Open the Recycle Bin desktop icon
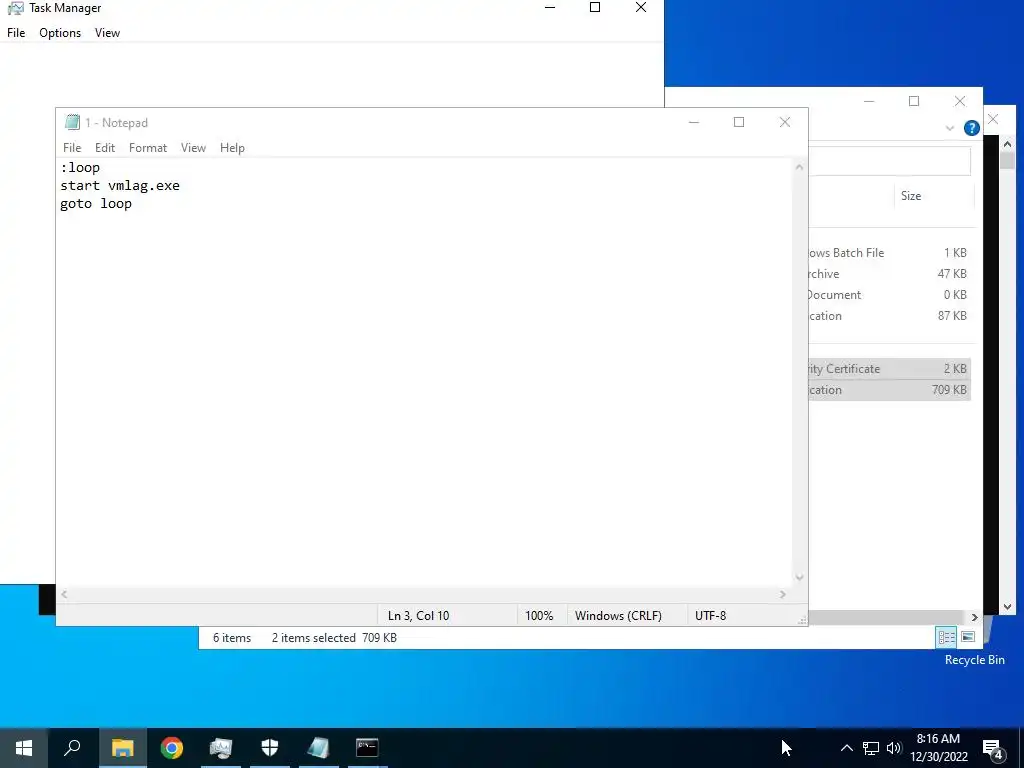The width and height of the screenshot is (1024, 768). pos(974,660)
